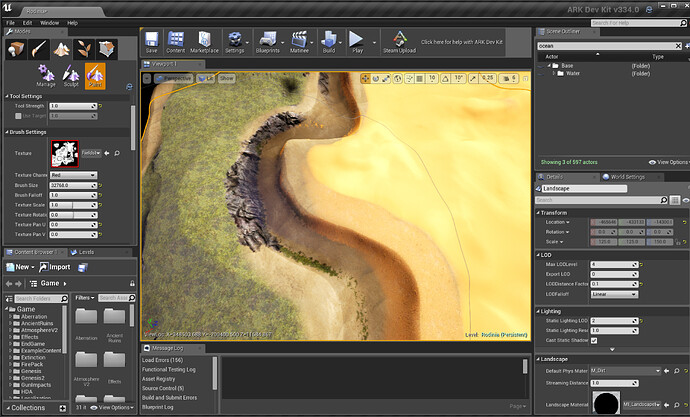Maximize the viewport with corner icon
This screenshot has height=417, width=690.
point(525,78)
